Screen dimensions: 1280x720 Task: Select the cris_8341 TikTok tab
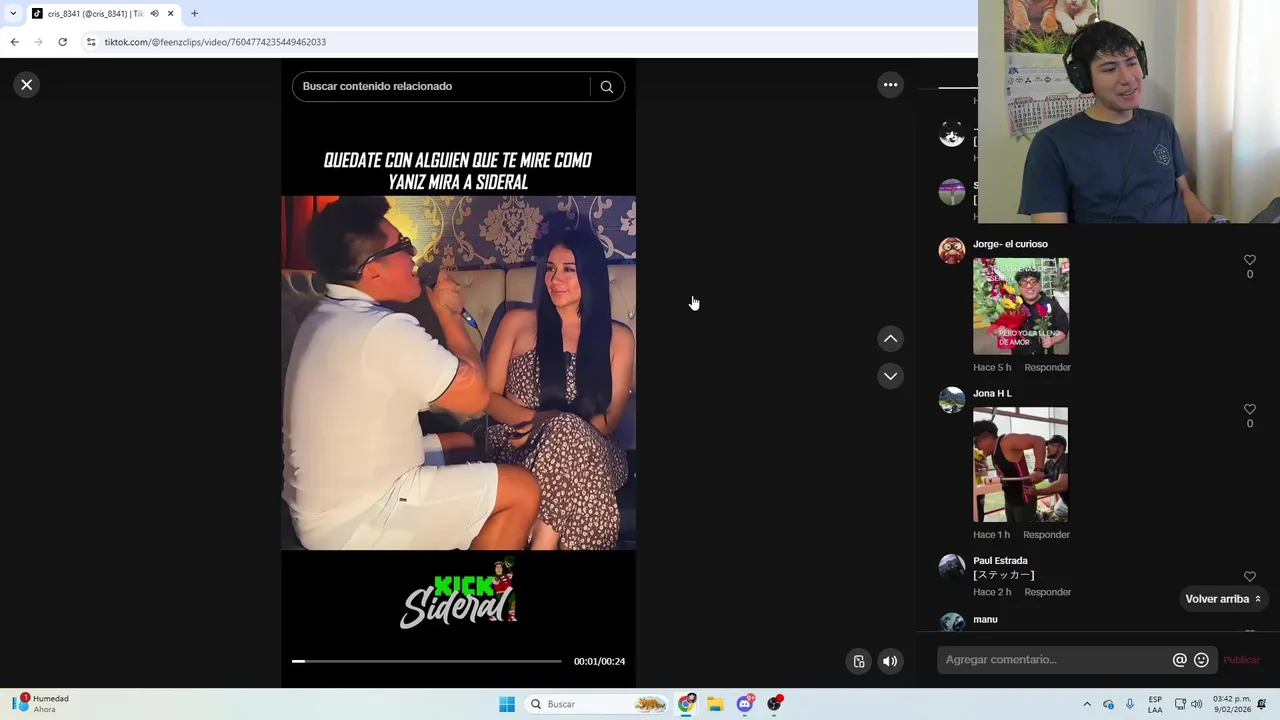[96, 14]
